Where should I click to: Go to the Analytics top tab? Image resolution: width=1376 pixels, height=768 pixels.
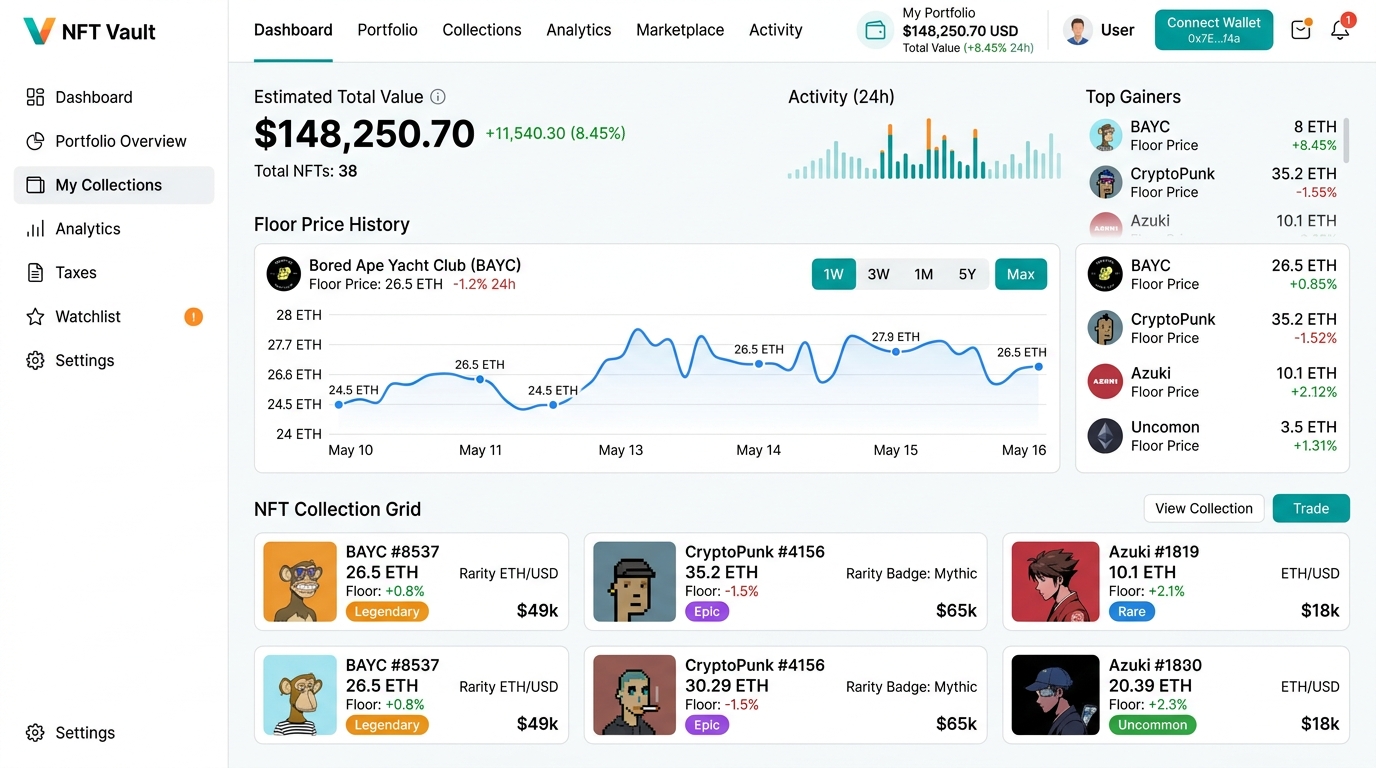click(579, 30)
